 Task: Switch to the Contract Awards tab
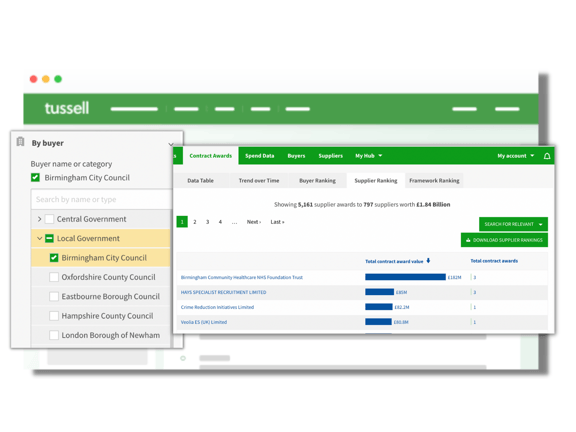click(211, 156)
